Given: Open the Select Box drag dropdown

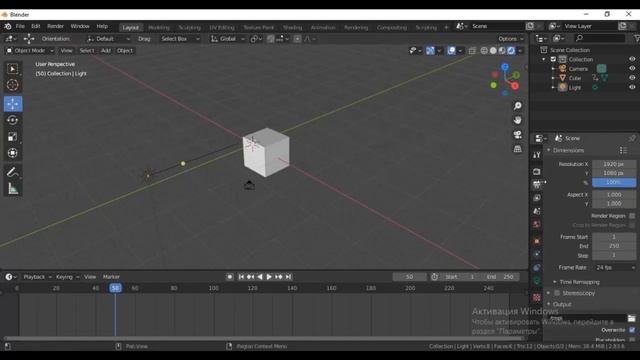Looking at the screenshot, I should [180, 39].
